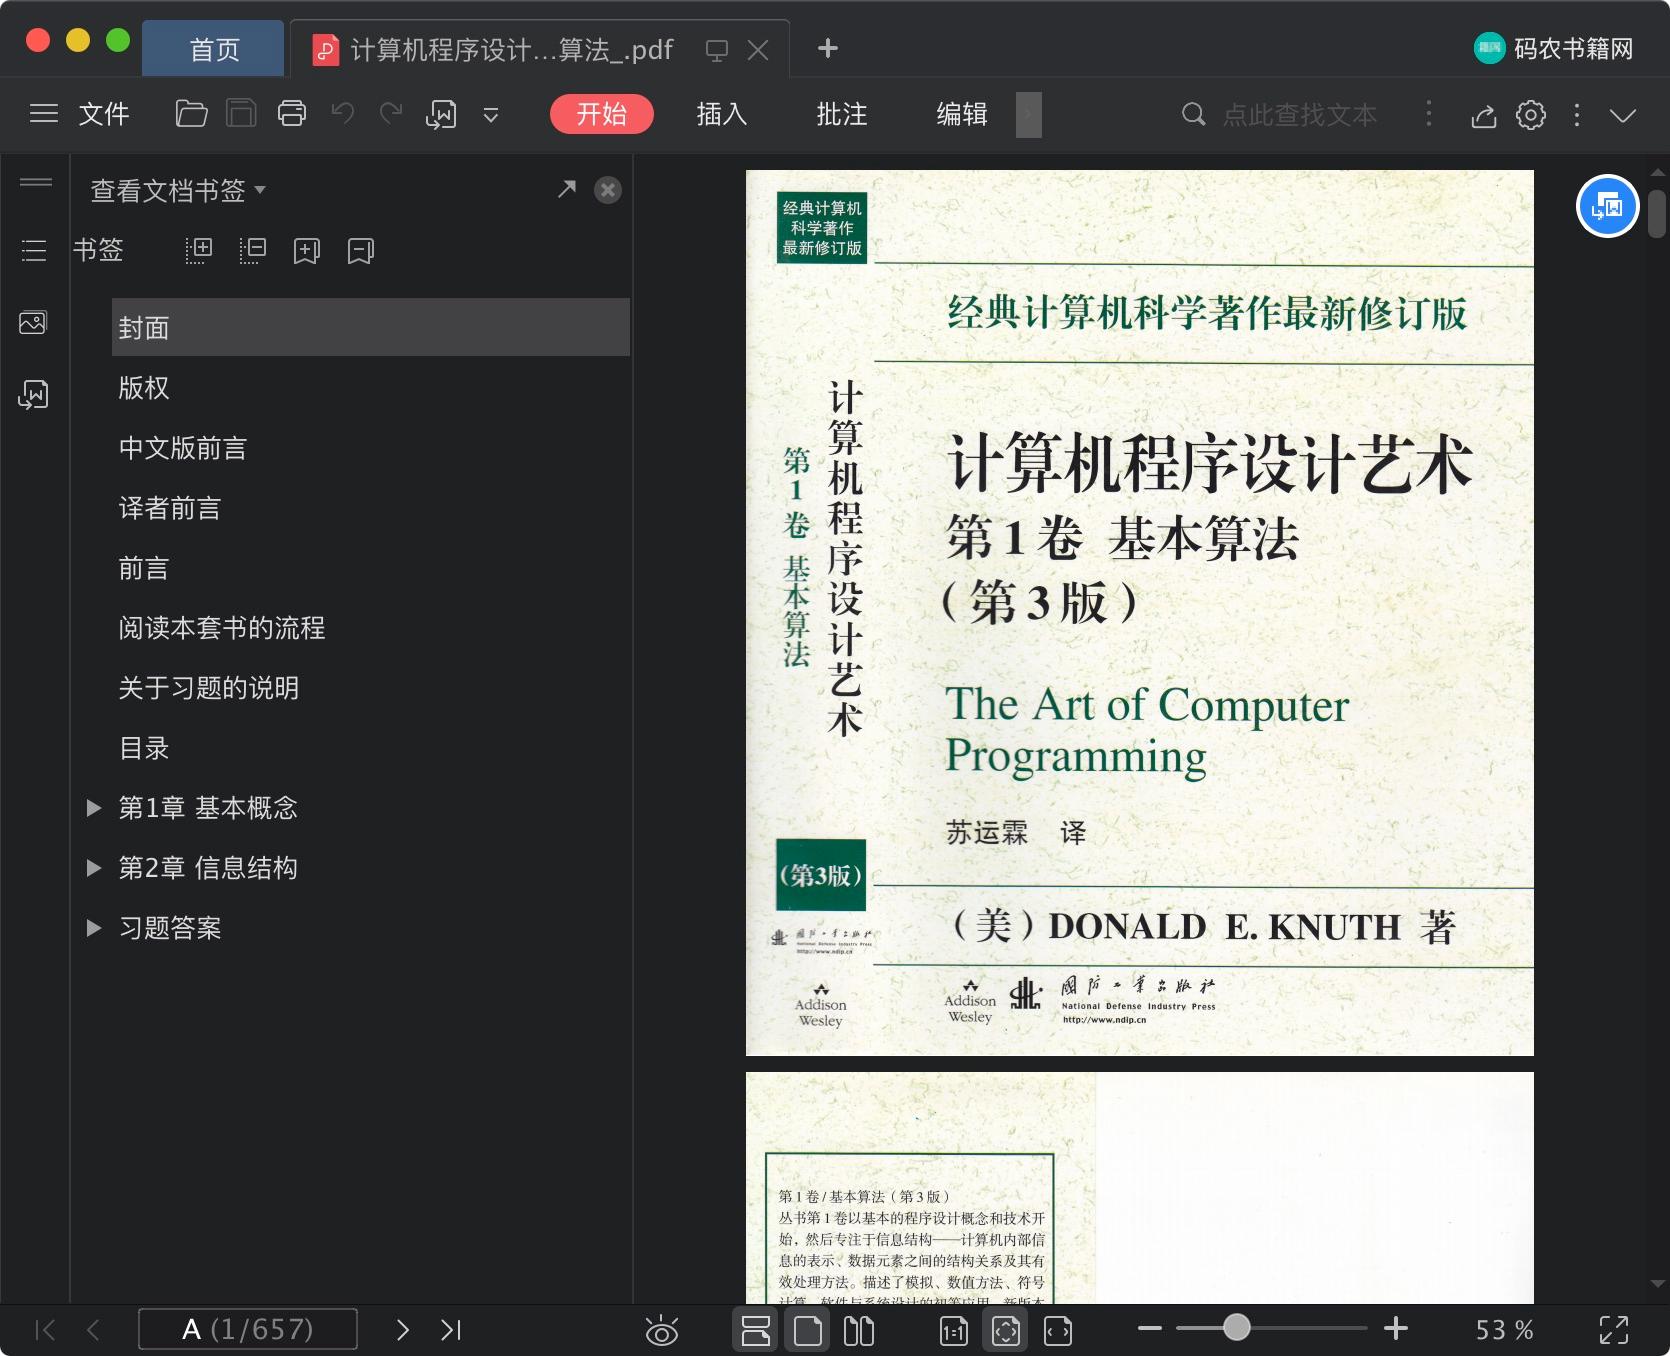Open the settings gear icon
1670x1356 pixels.
point(1531,115)
